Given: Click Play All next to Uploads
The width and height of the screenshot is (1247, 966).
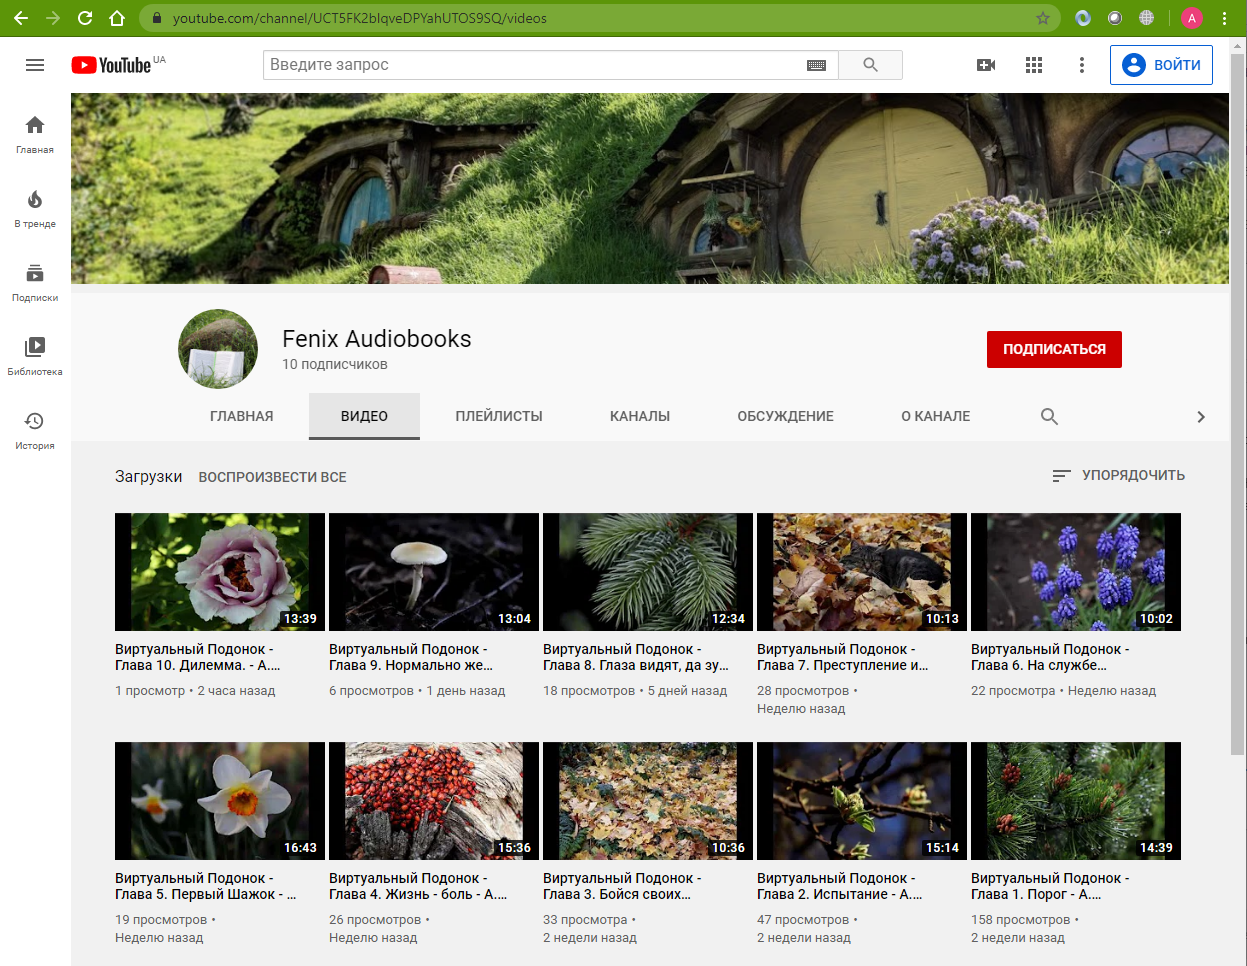Looking at the screenshot, I should tap(272, 477).
